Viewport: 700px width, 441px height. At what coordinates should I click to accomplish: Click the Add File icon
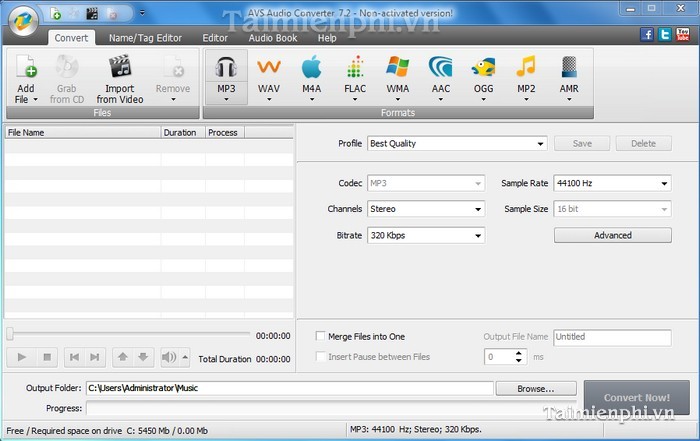click(x=26, y=67)
